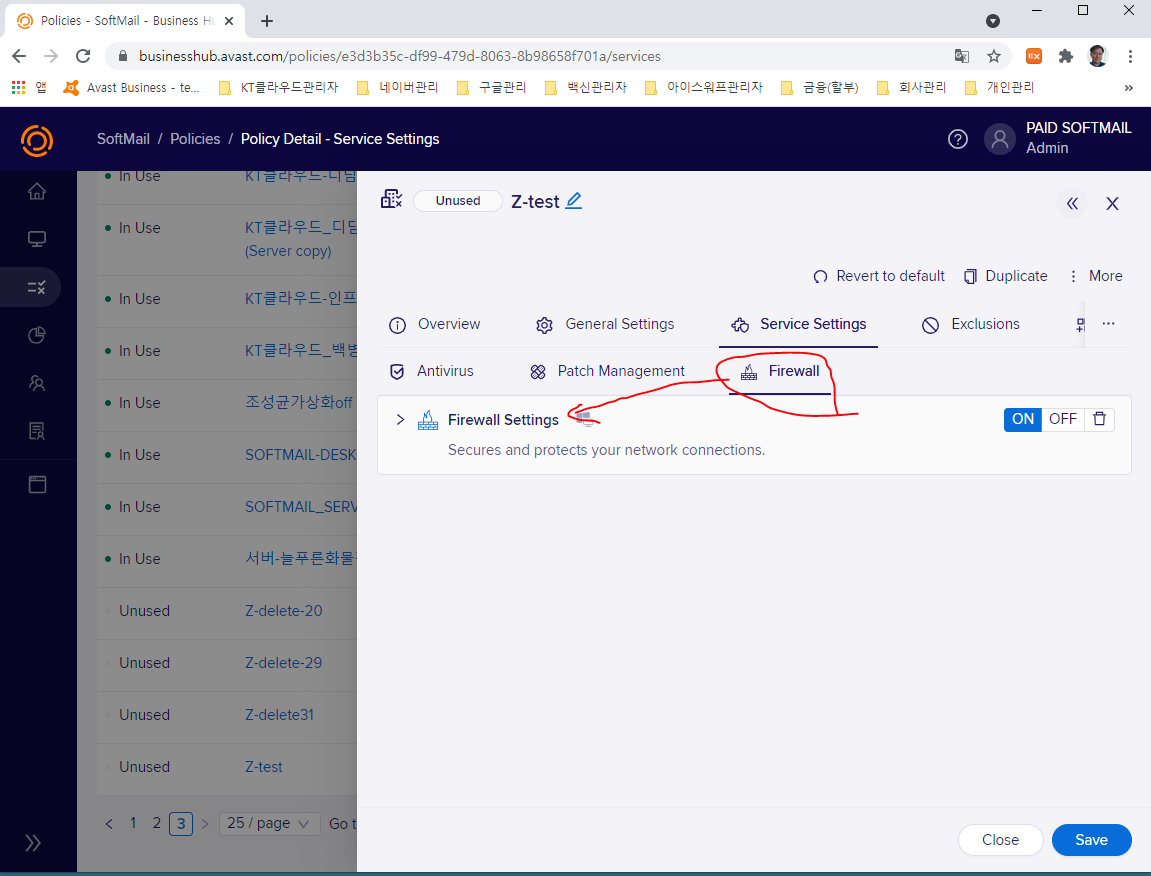Screen dimensions: 1151x876
Task: Go to page 1
Action: coord(133,823)
